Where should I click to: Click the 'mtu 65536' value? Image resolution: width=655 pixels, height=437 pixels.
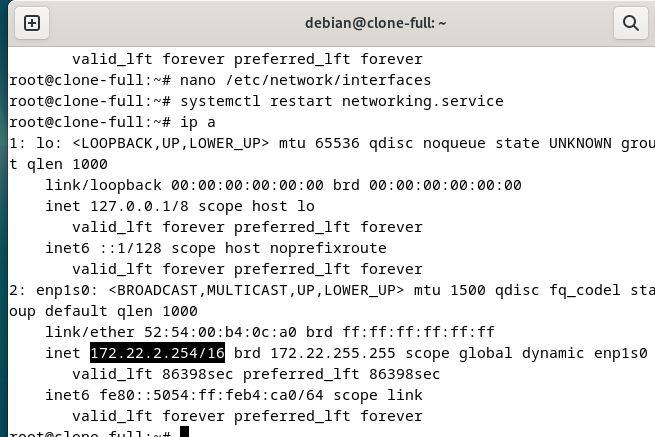pyautogui.click(x=319, y=143)
